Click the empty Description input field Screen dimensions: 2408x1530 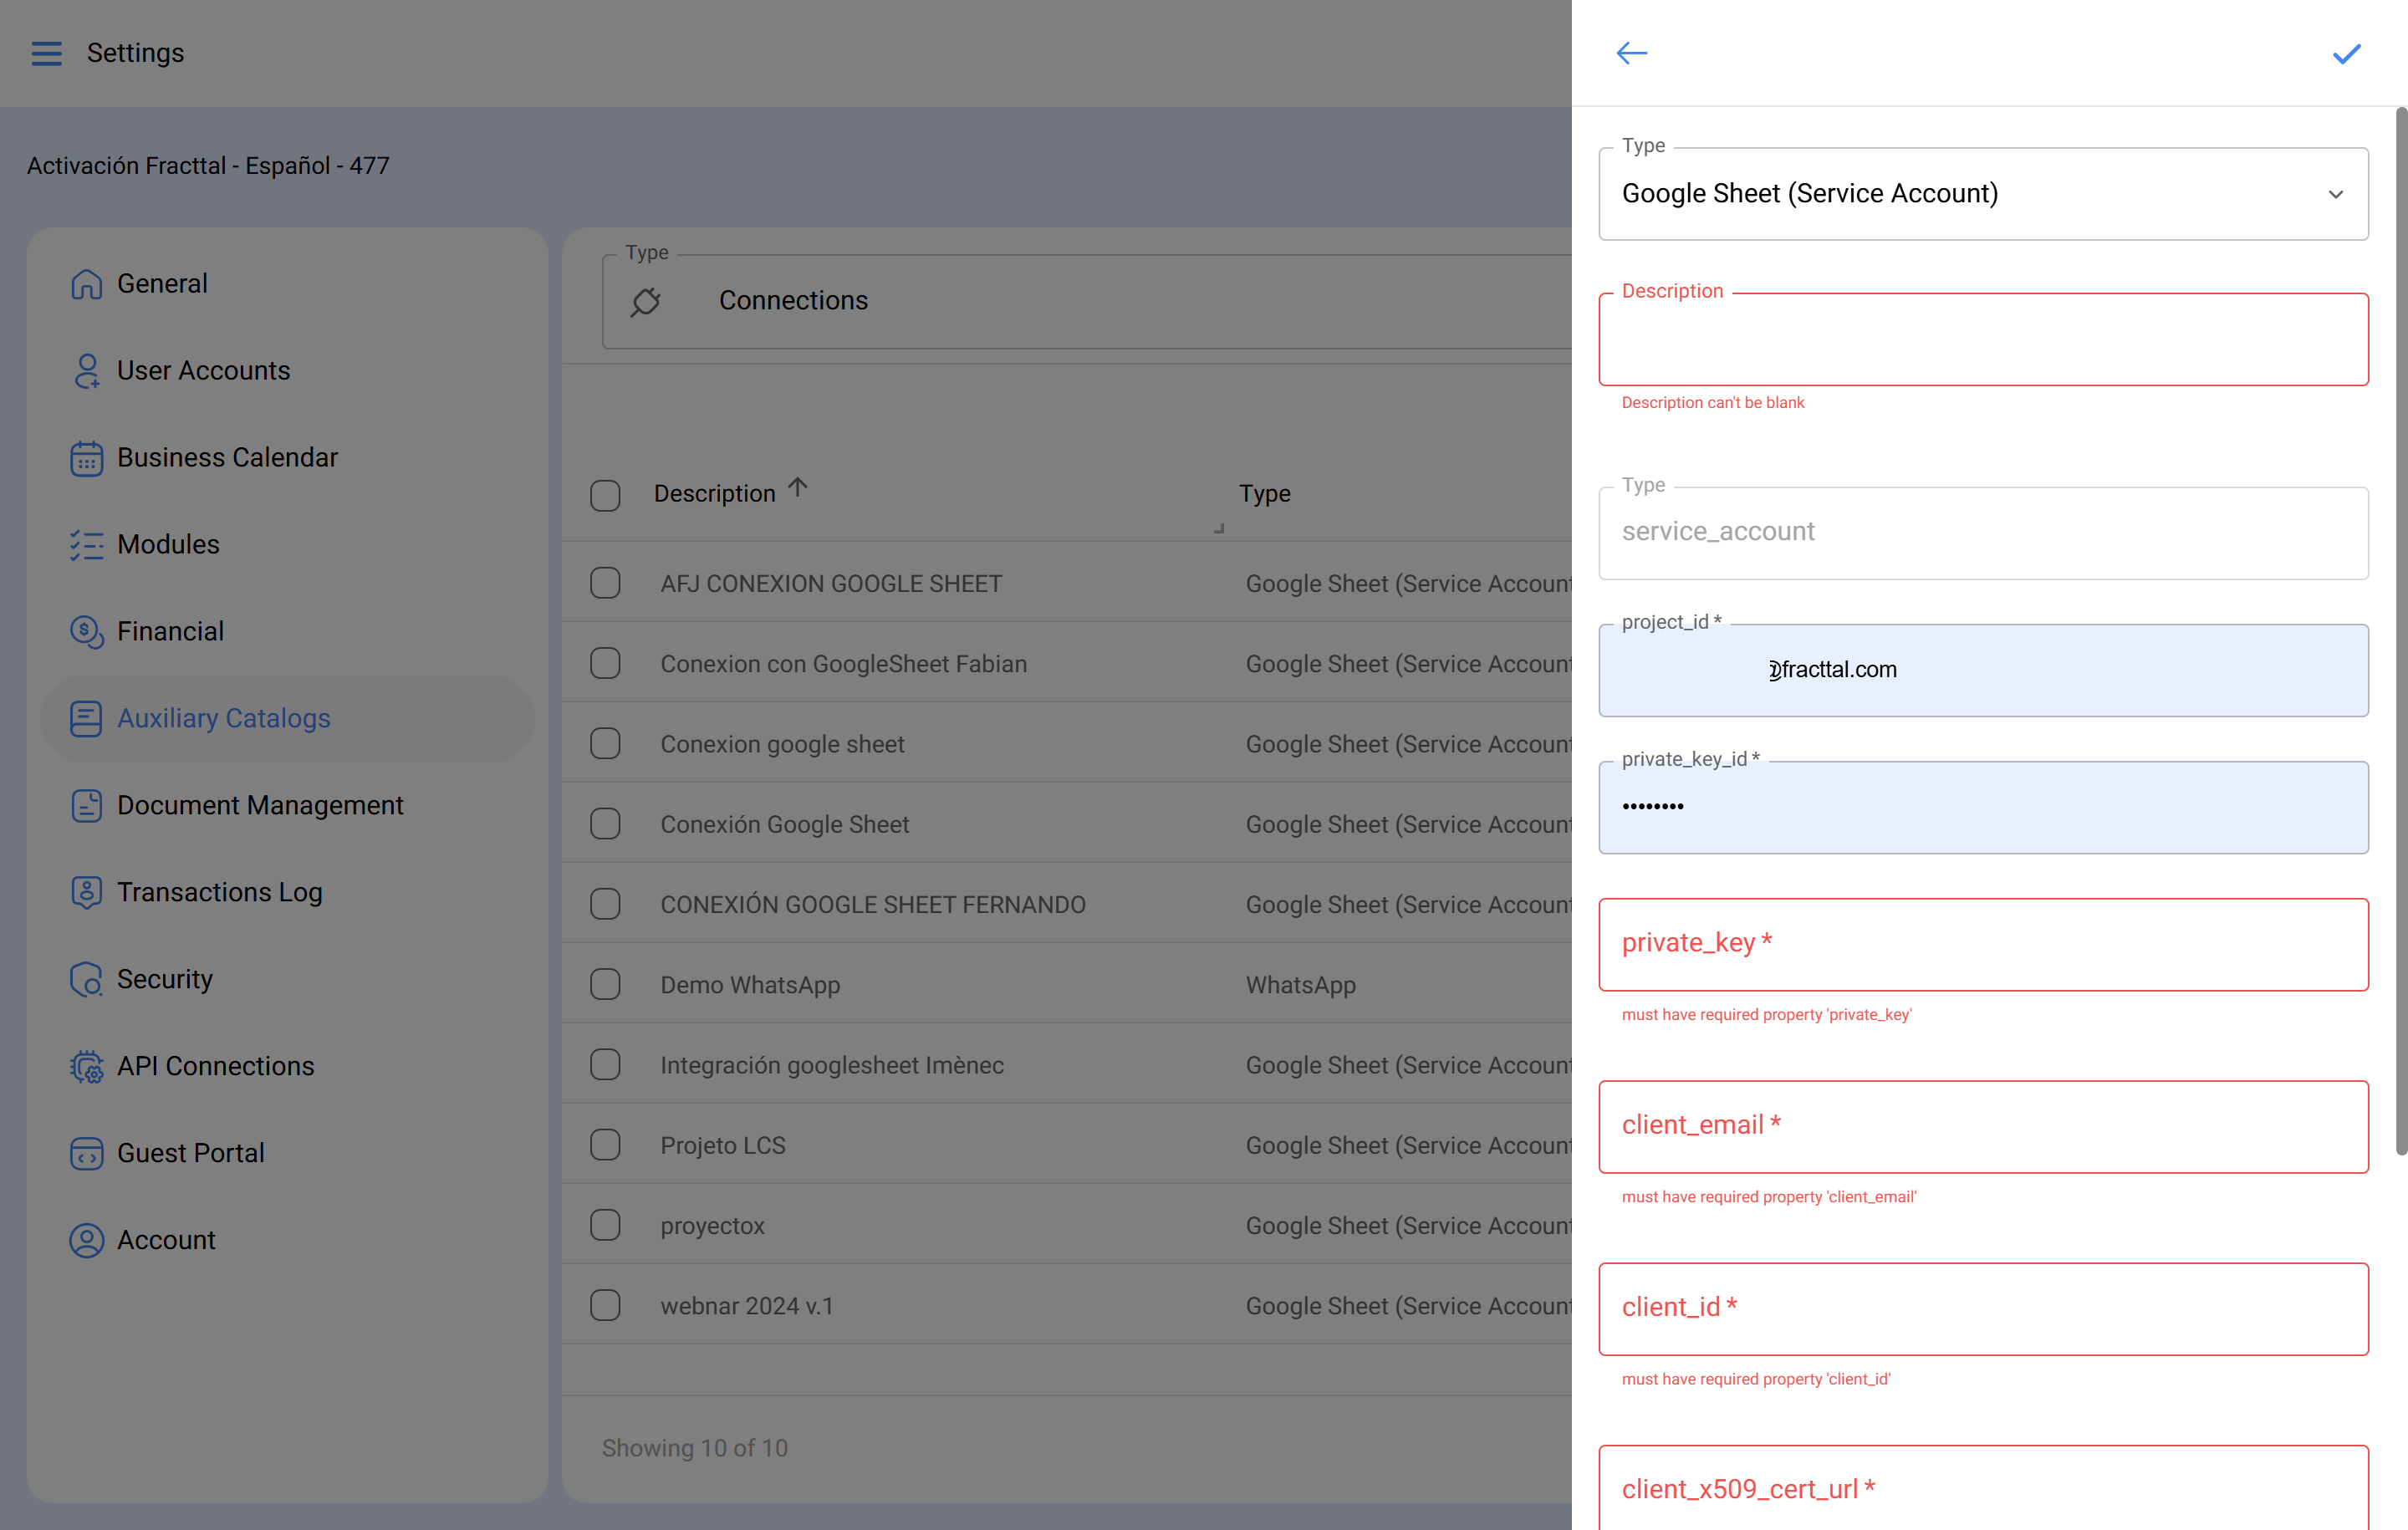[x=1984, y=340]
